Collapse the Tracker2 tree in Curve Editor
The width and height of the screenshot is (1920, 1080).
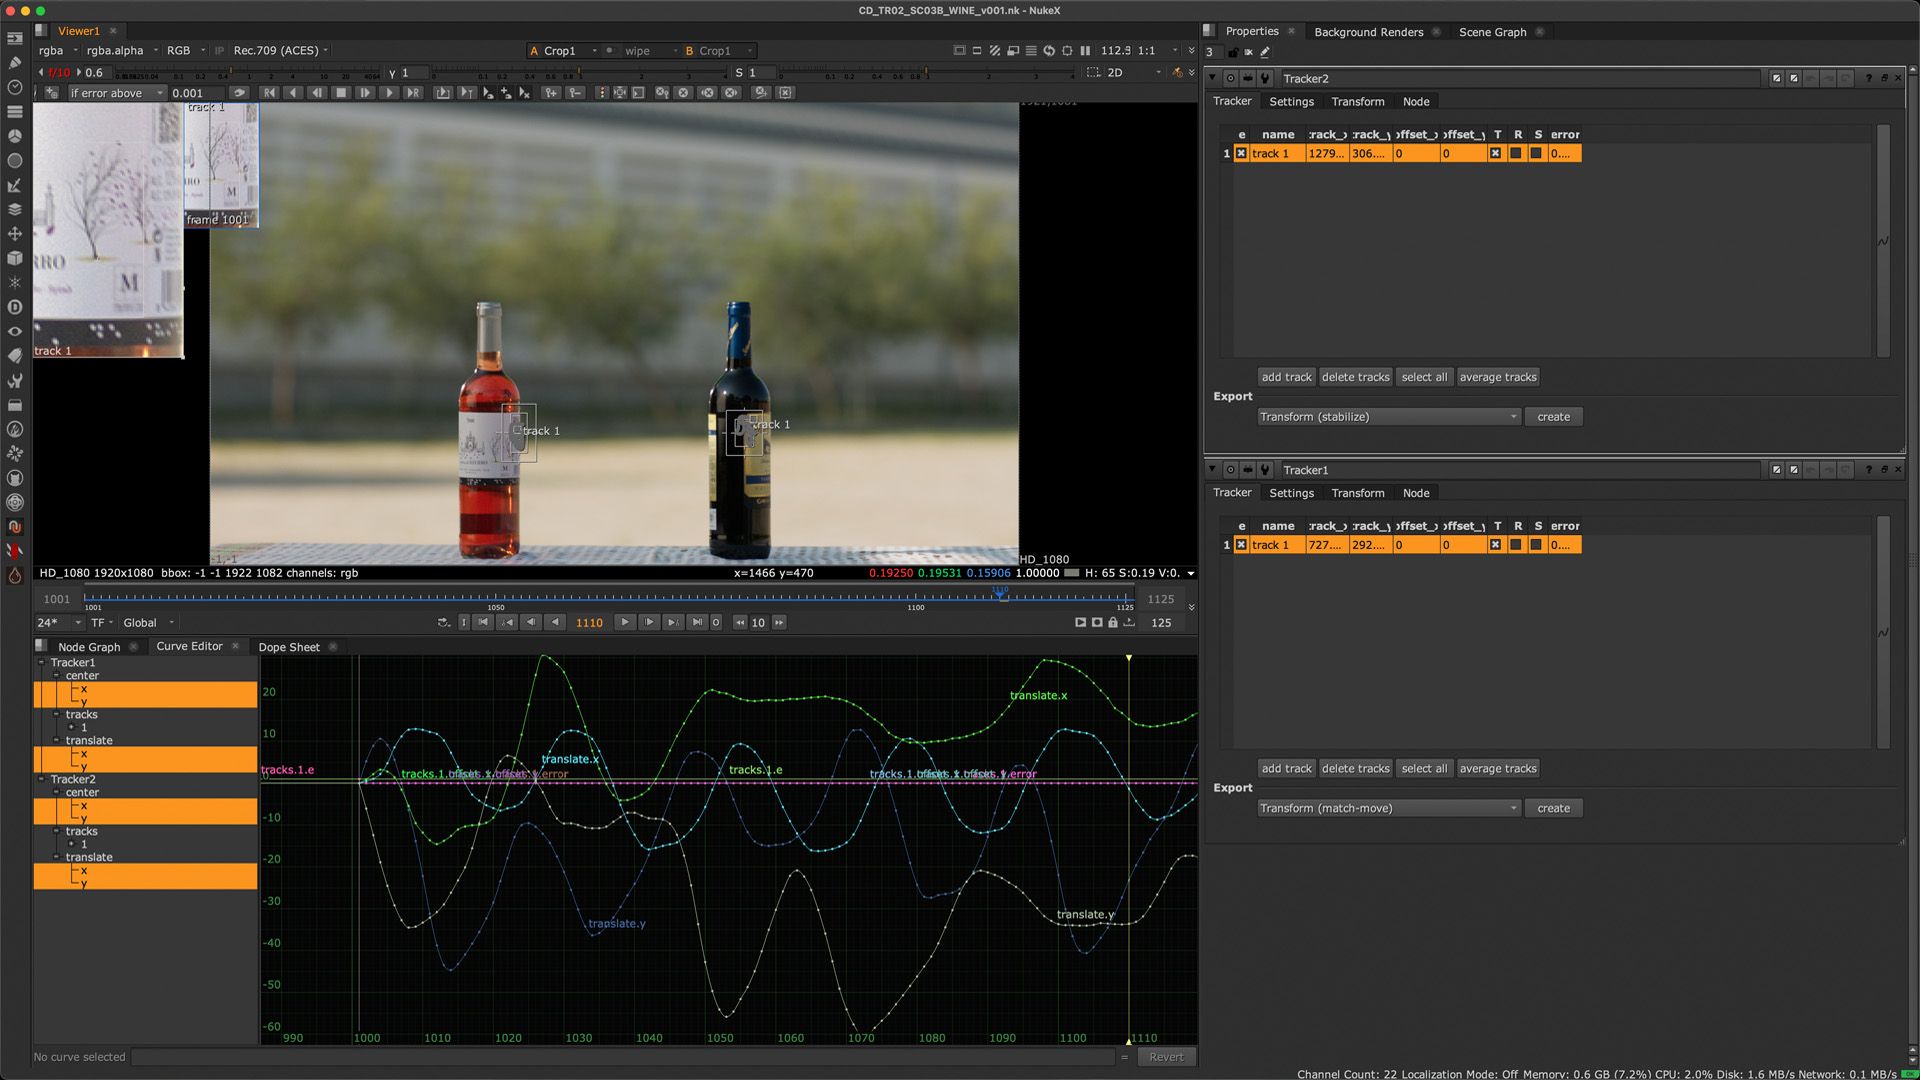click(41, 779)
